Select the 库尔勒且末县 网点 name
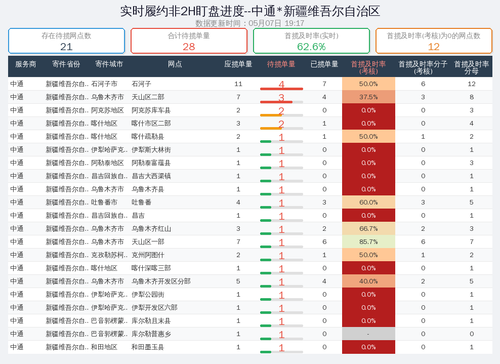The image size is (500, 364). 151,321
